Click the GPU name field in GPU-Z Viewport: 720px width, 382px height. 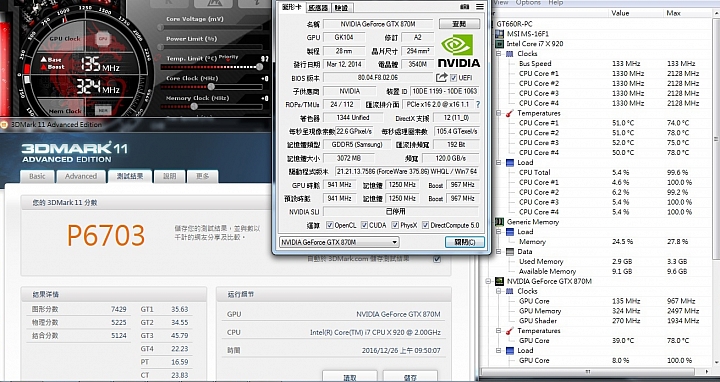coord(378,24)
